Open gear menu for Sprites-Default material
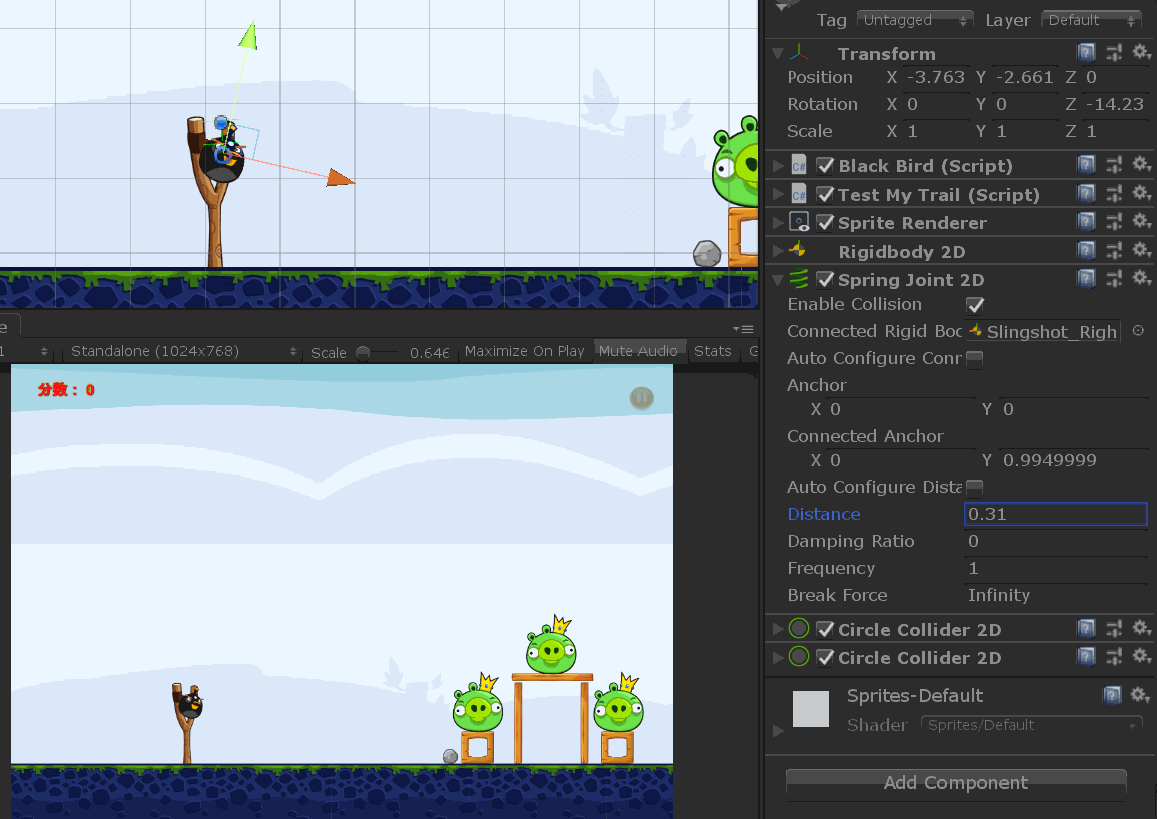Image resolution: width=1157 pixels, height=819 pixels. (1141, 694)
